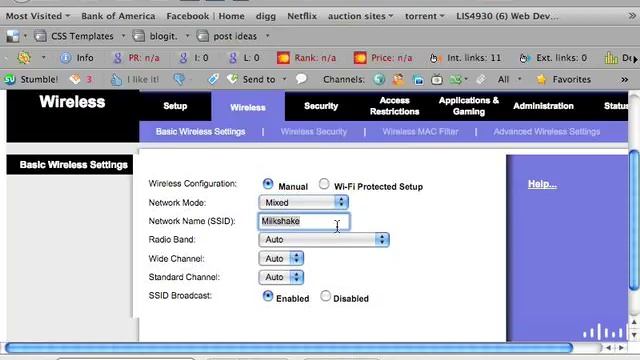
Task: Click the horizontal scrollbar thumb
Action: click(x=289, y=348)
